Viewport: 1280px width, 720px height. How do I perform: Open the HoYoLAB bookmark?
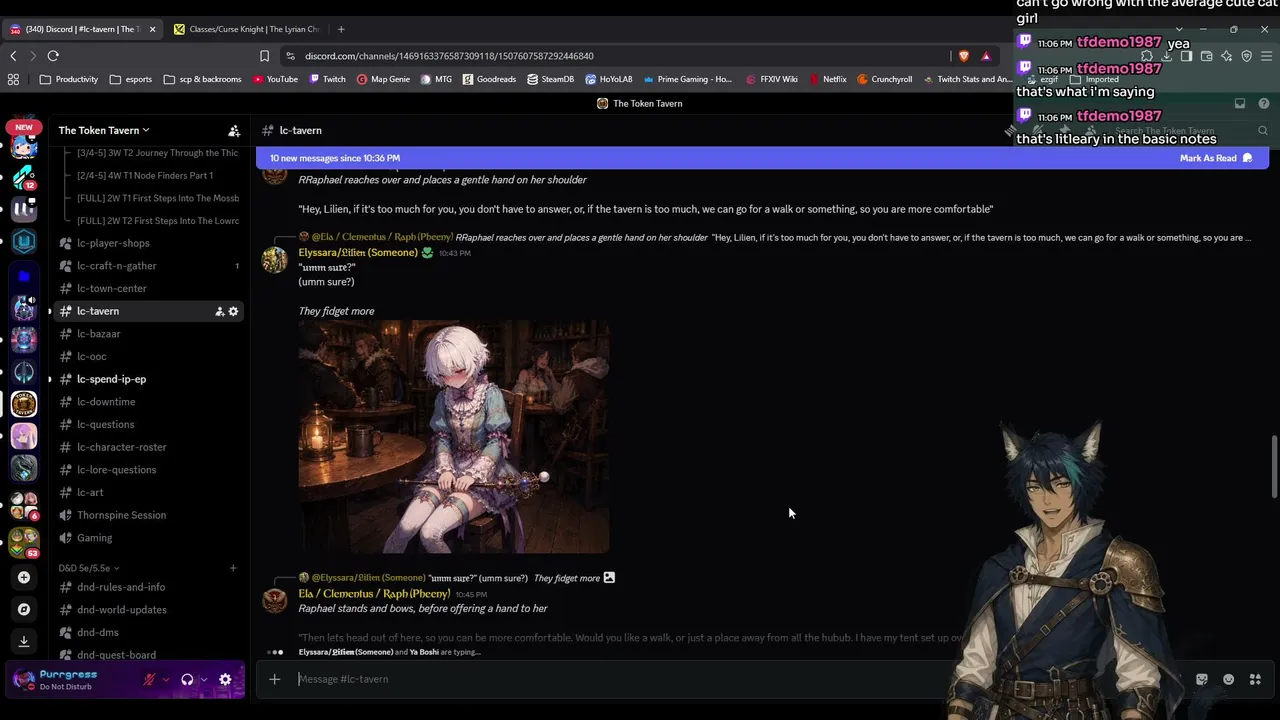[609, 79]
